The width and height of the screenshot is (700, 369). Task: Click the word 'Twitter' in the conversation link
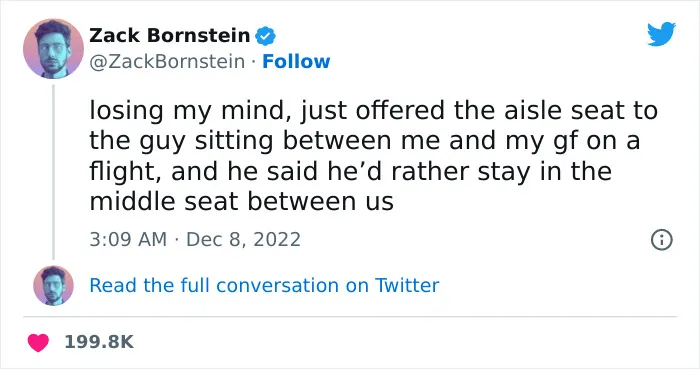click(407, 286)
